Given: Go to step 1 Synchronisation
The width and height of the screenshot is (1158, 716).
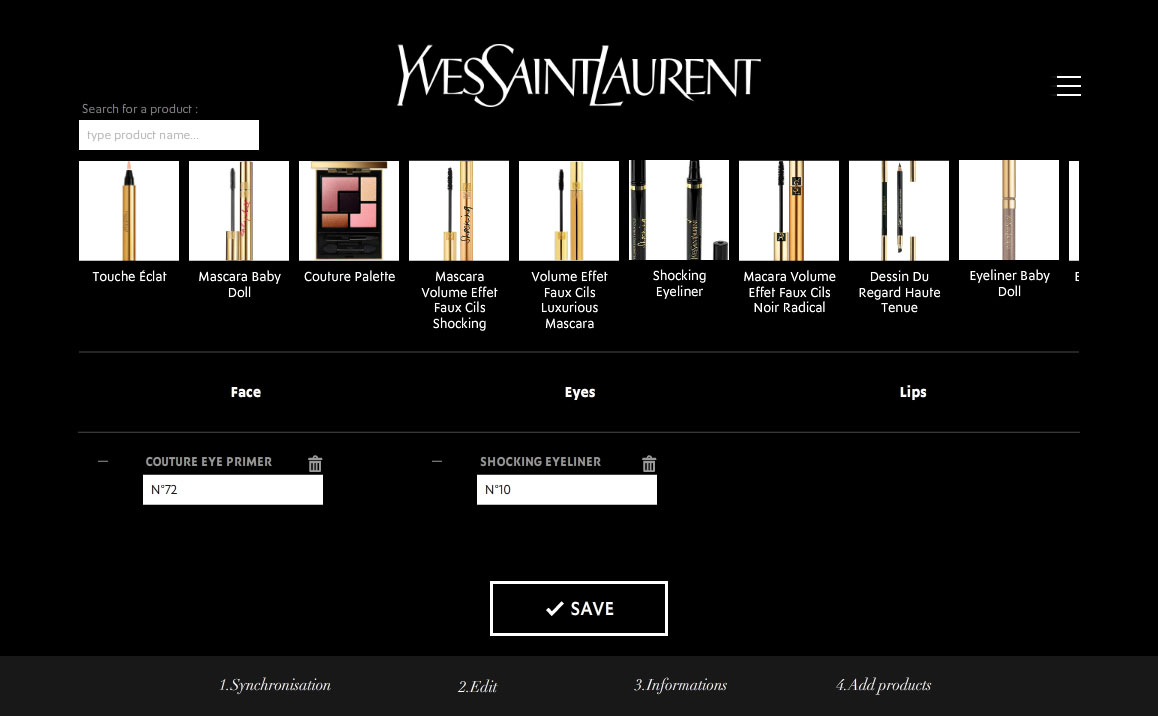Looking at the screenshot, I should (275, 685).
